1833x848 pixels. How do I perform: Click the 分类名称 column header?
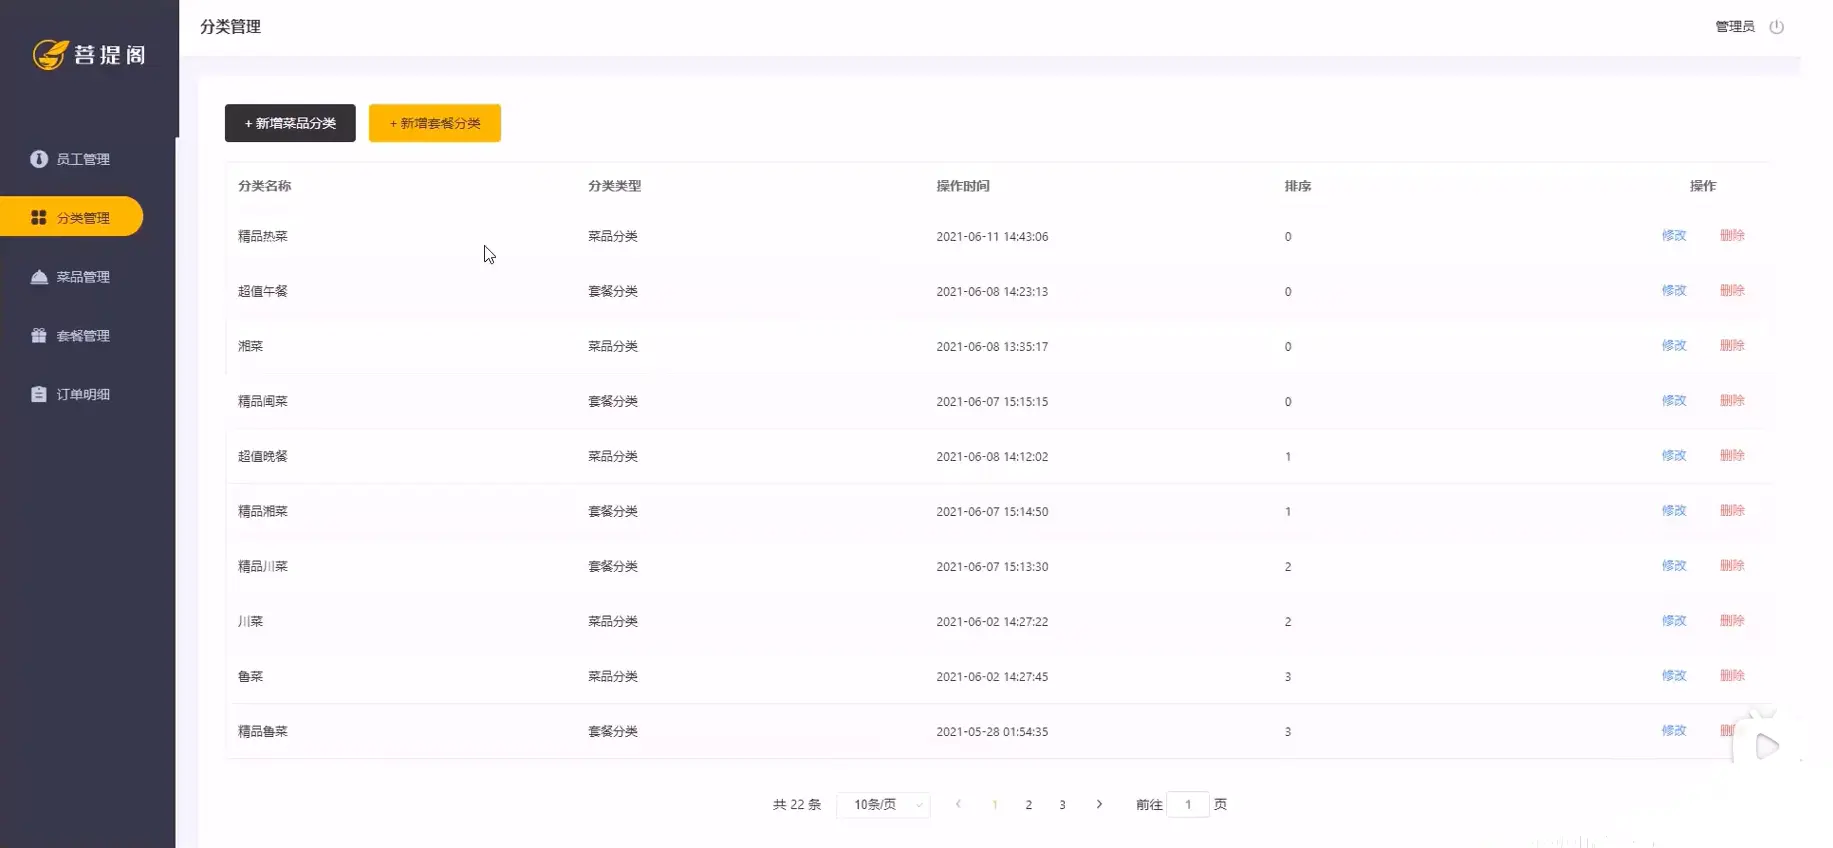click(x=265, y=186)
